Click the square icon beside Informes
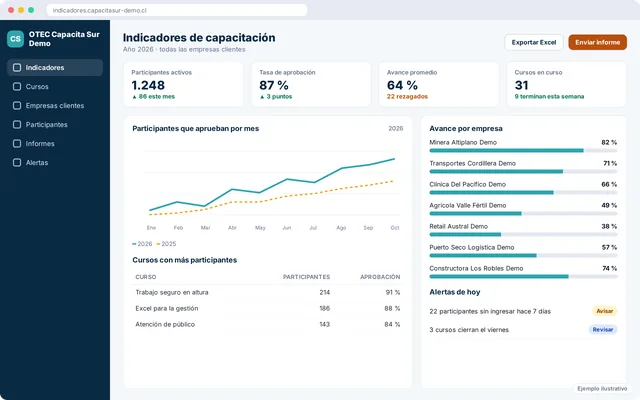The height and width of the screenshot is (400, 640). coord(17,143)
